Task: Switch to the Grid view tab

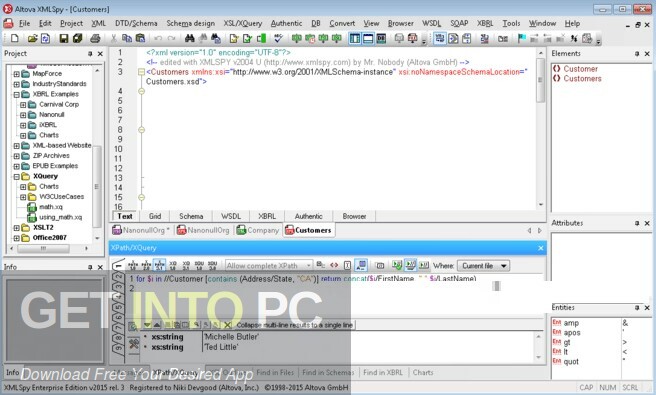Action: pyautogui.click(x=155, y=216)
